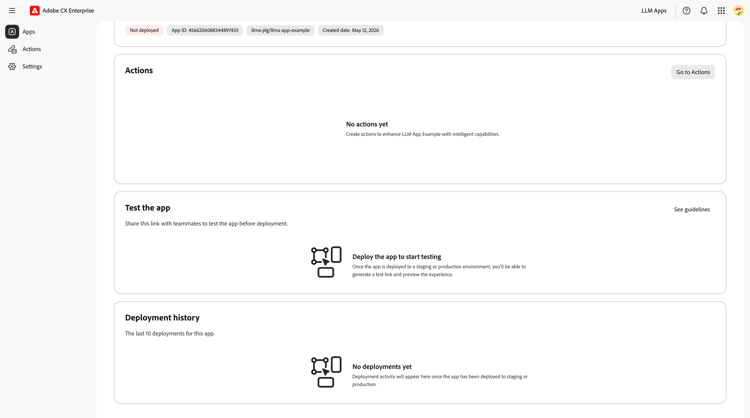This screenshot has height=418, width=750.
Task: Click the Adobe logo icon
Action: click(x=34, y=11)
